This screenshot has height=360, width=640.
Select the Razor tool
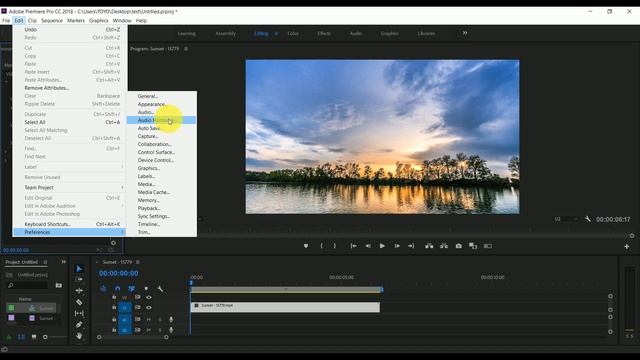79,302
